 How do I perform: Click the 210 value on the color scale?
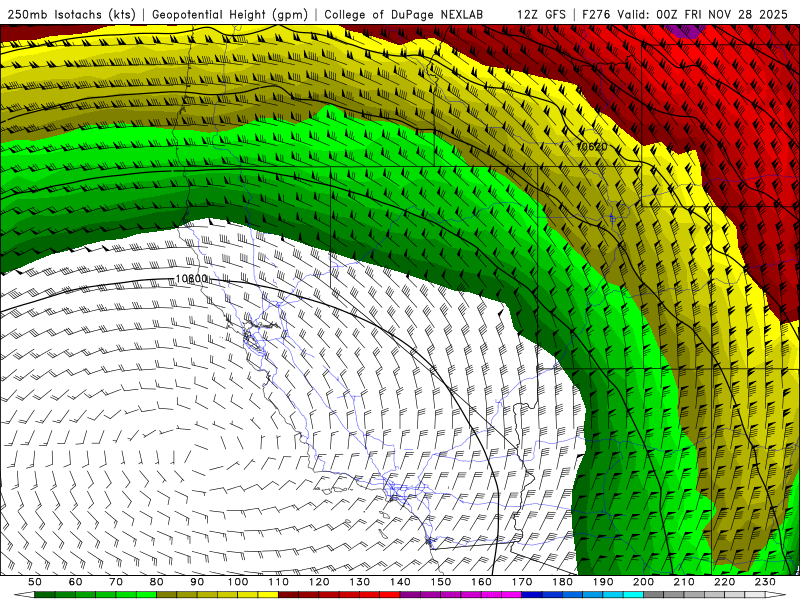pyautogui.click(x=684, y=582)
